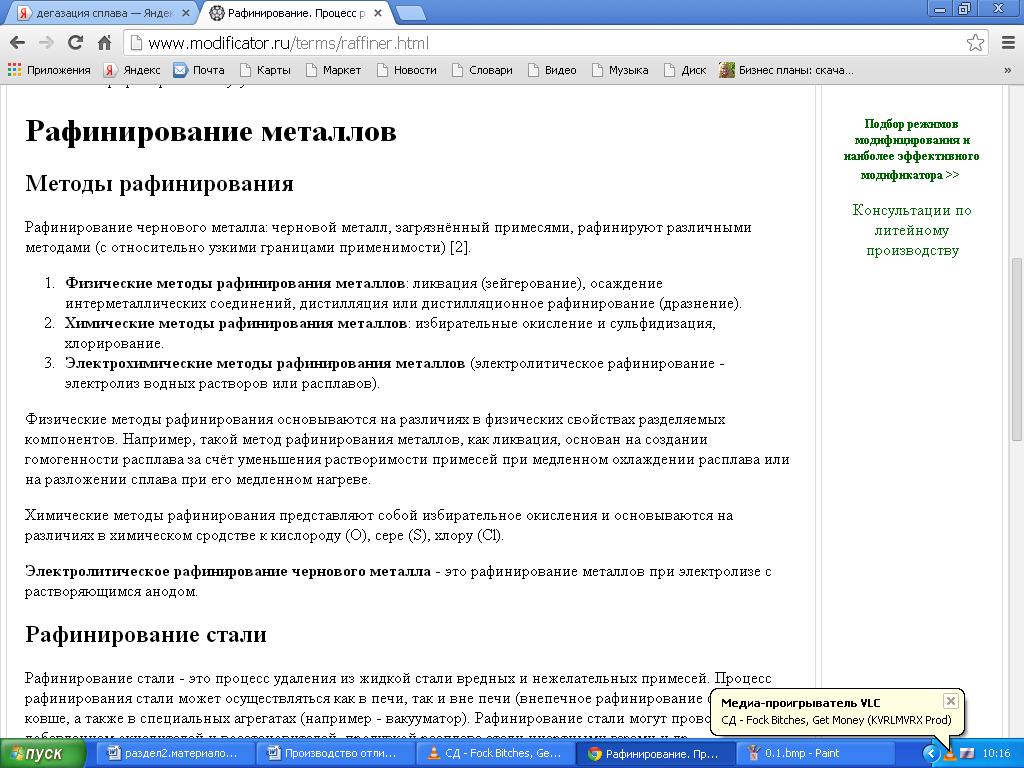Close the VLC notification balloon
The image size is (1024, 768).
[951, 701]
